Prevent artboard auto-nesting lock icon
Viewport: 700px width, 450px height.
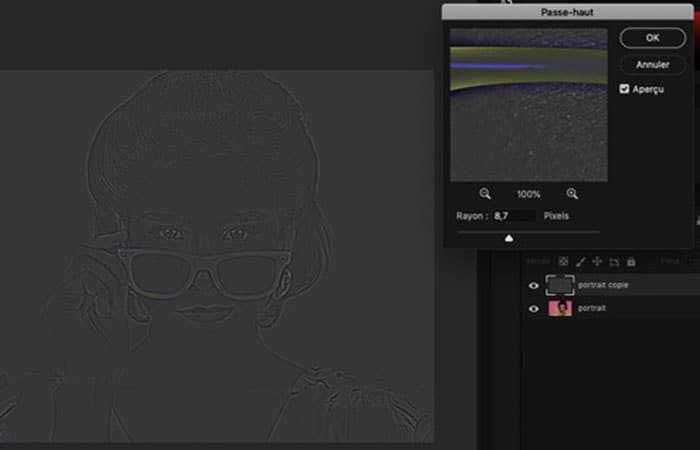[614, 262]
